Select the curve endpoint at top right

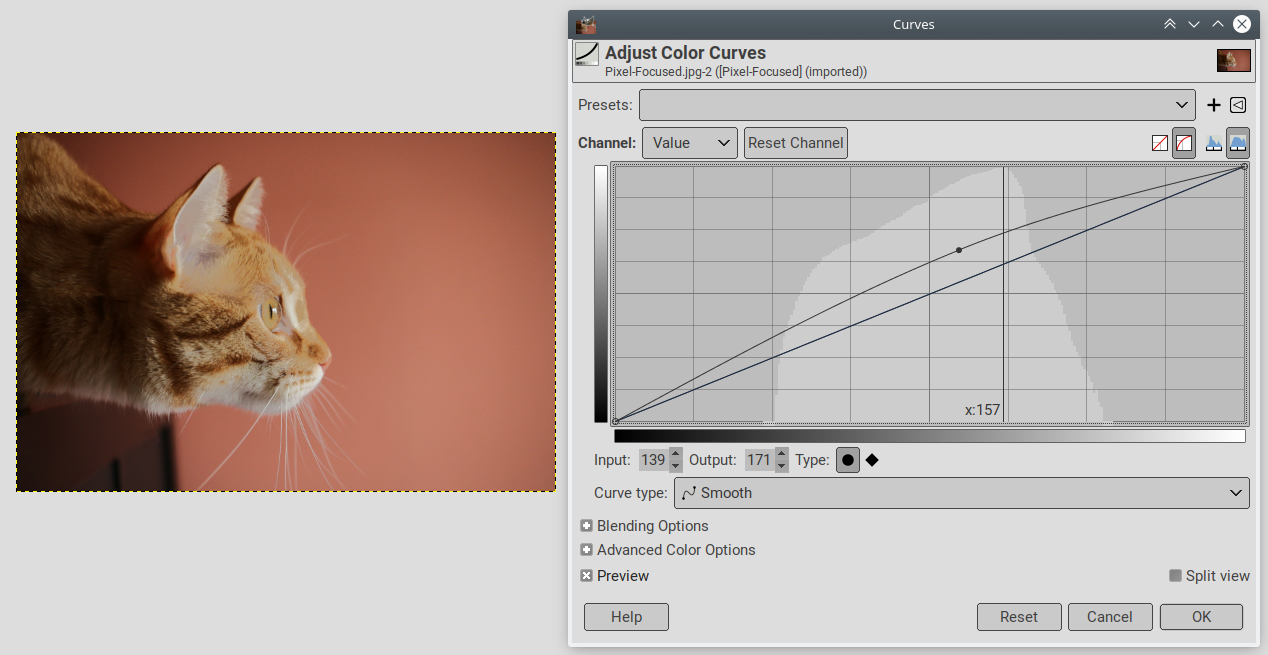click(1244, 166)
